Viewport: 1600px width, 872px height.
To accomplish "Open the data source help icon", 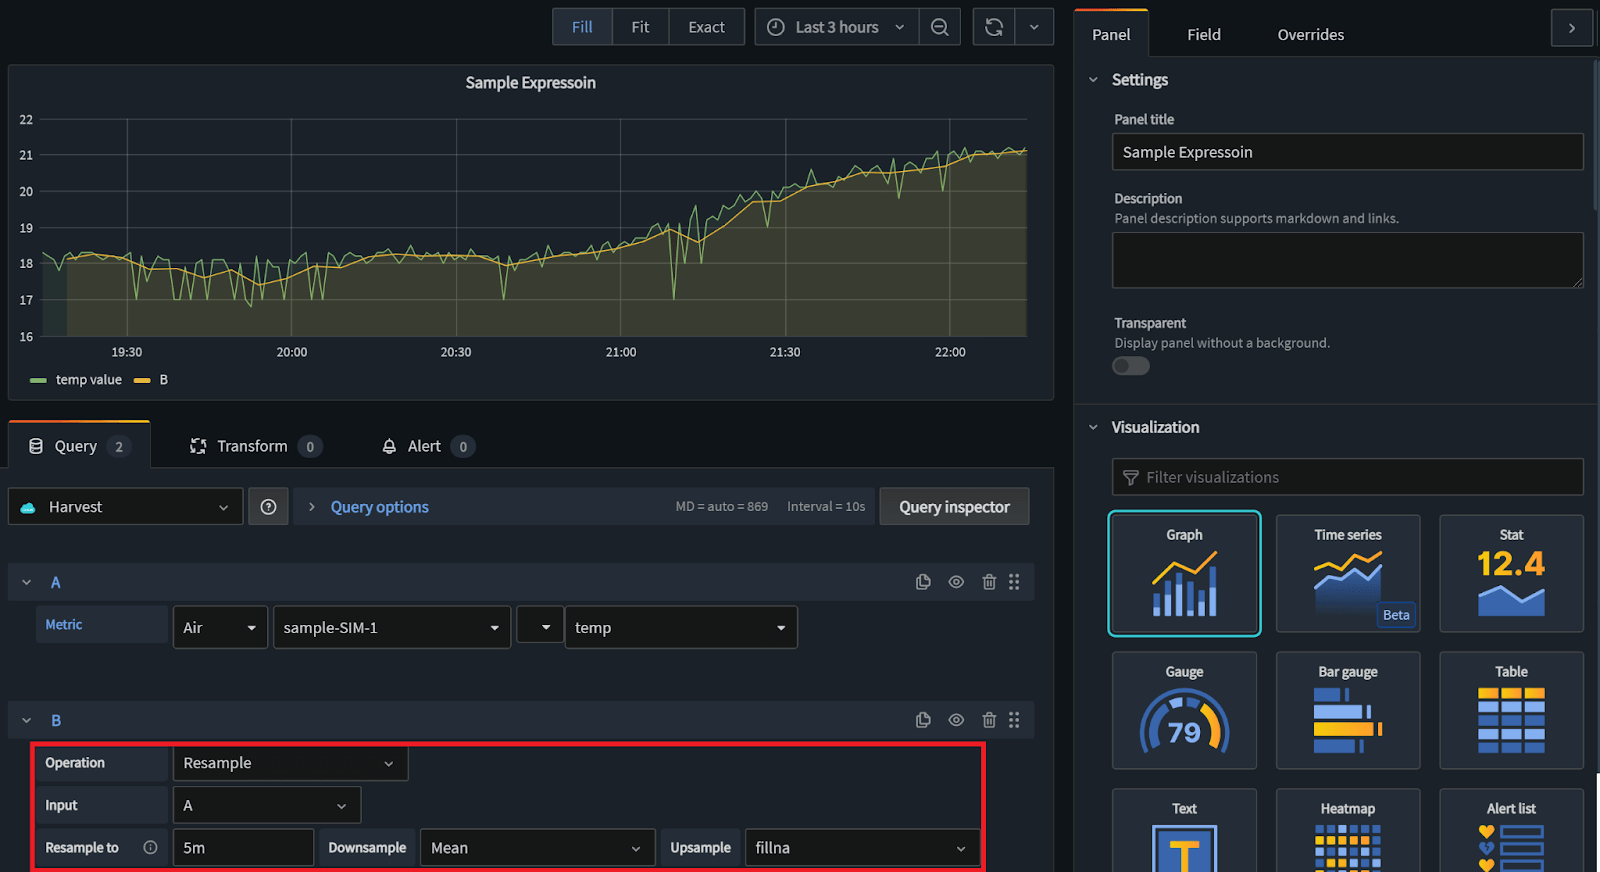I will point(268,507).
